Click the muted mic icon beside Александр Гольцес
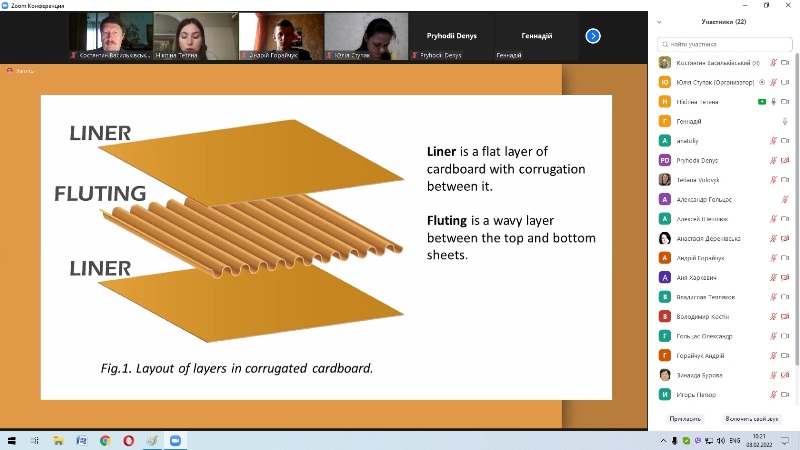 coord(785,199)
